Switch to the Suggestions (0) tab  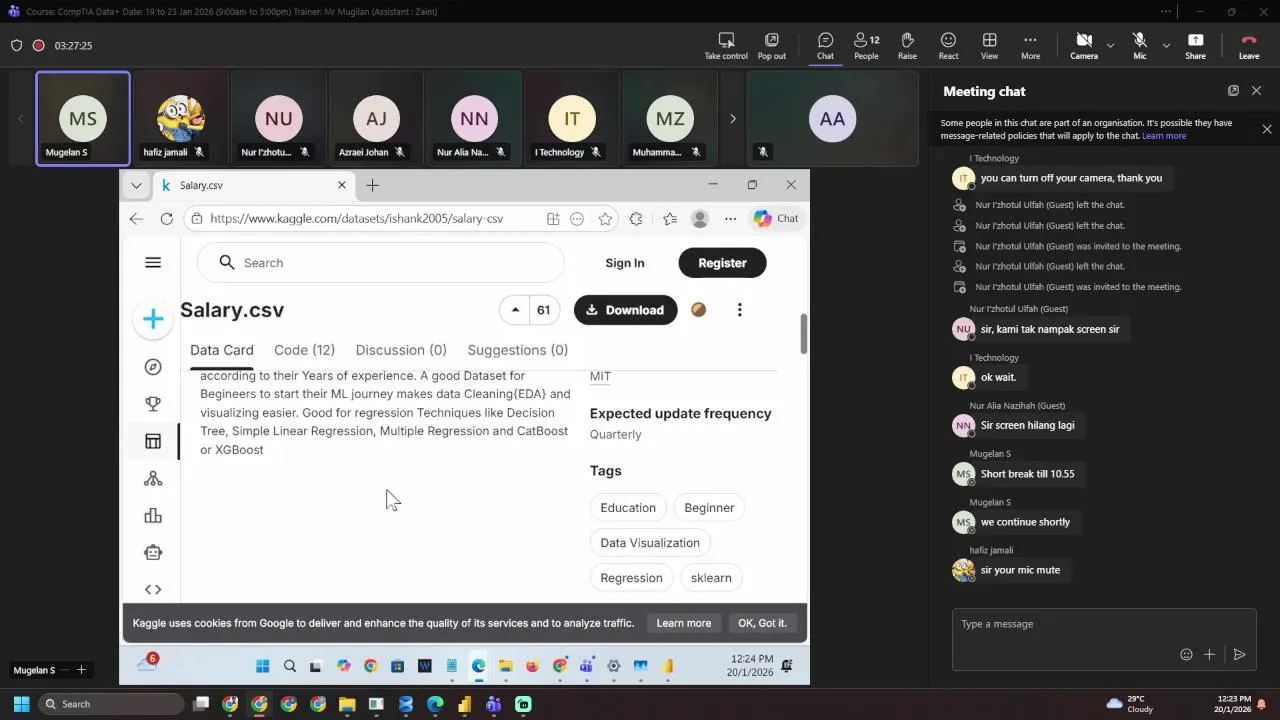point(518,350)
